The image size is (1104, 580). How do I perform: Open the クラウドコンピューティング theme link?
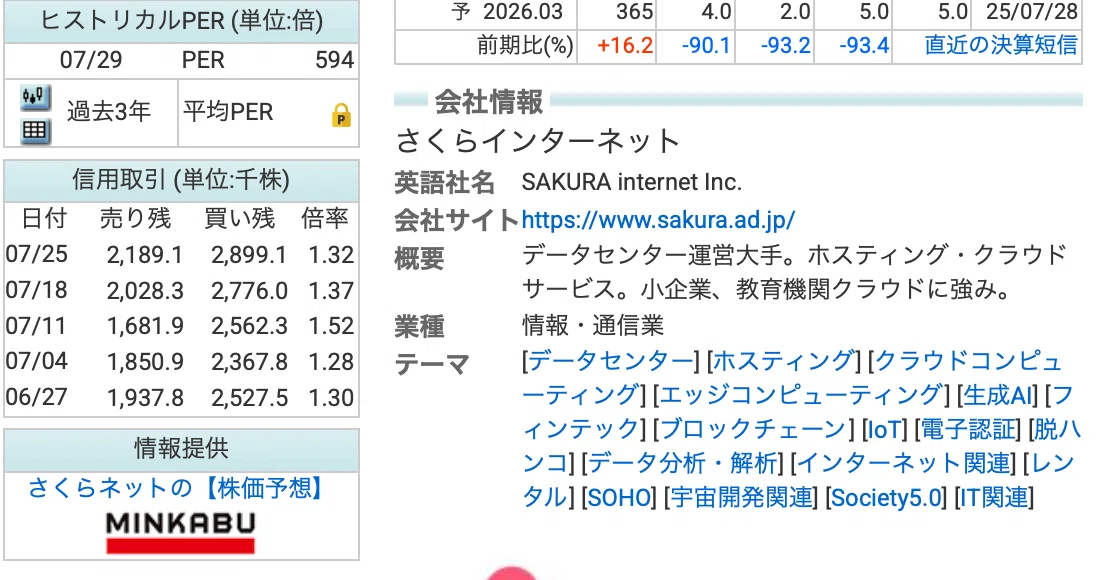tap(968, 361)
